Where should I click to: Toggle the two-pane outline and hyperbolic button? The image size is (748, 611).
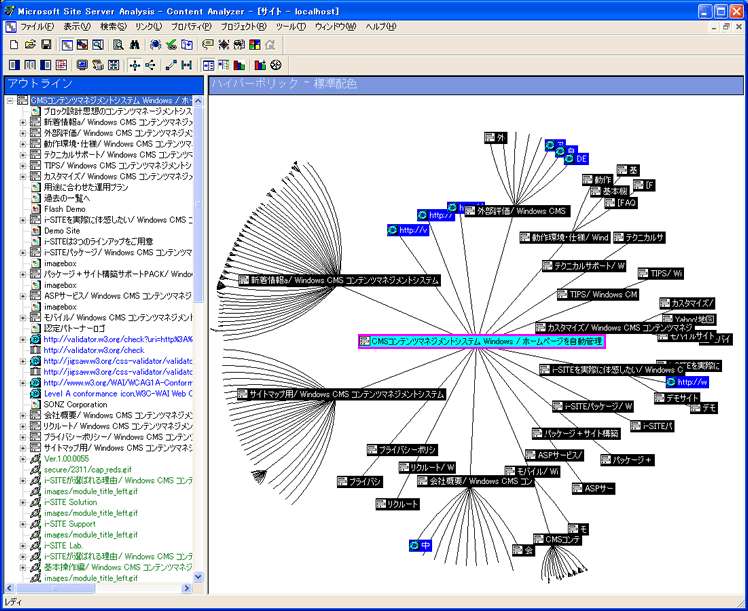208,65
